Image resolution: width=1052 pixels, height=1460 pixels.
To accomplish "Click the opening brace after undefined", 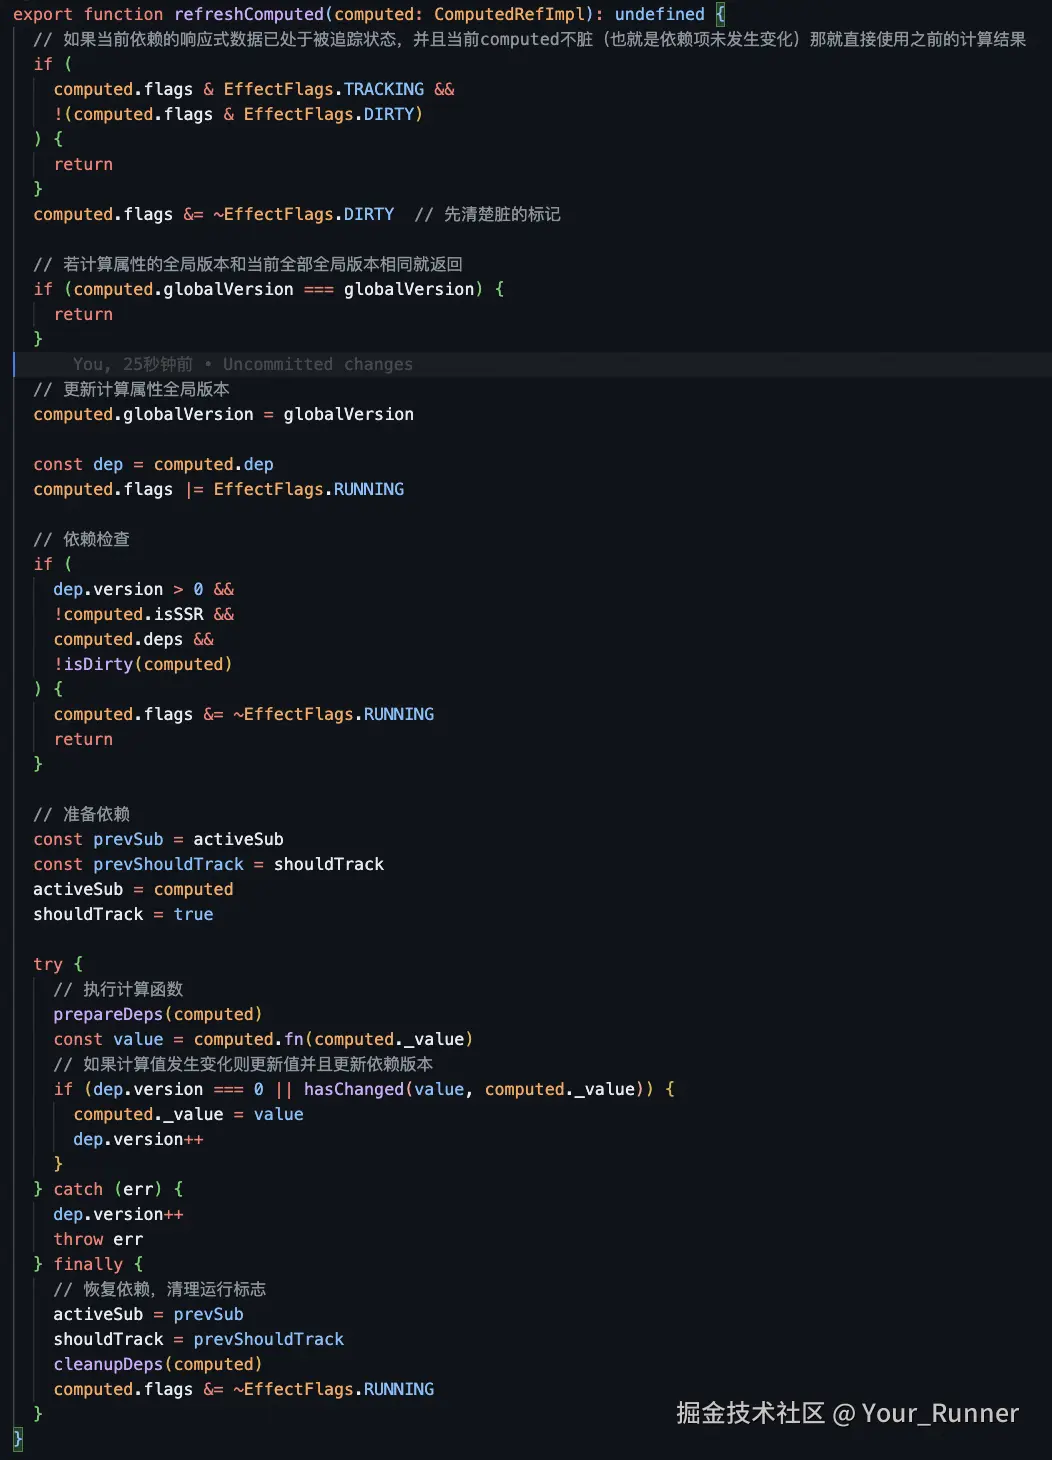I will 720,14.
